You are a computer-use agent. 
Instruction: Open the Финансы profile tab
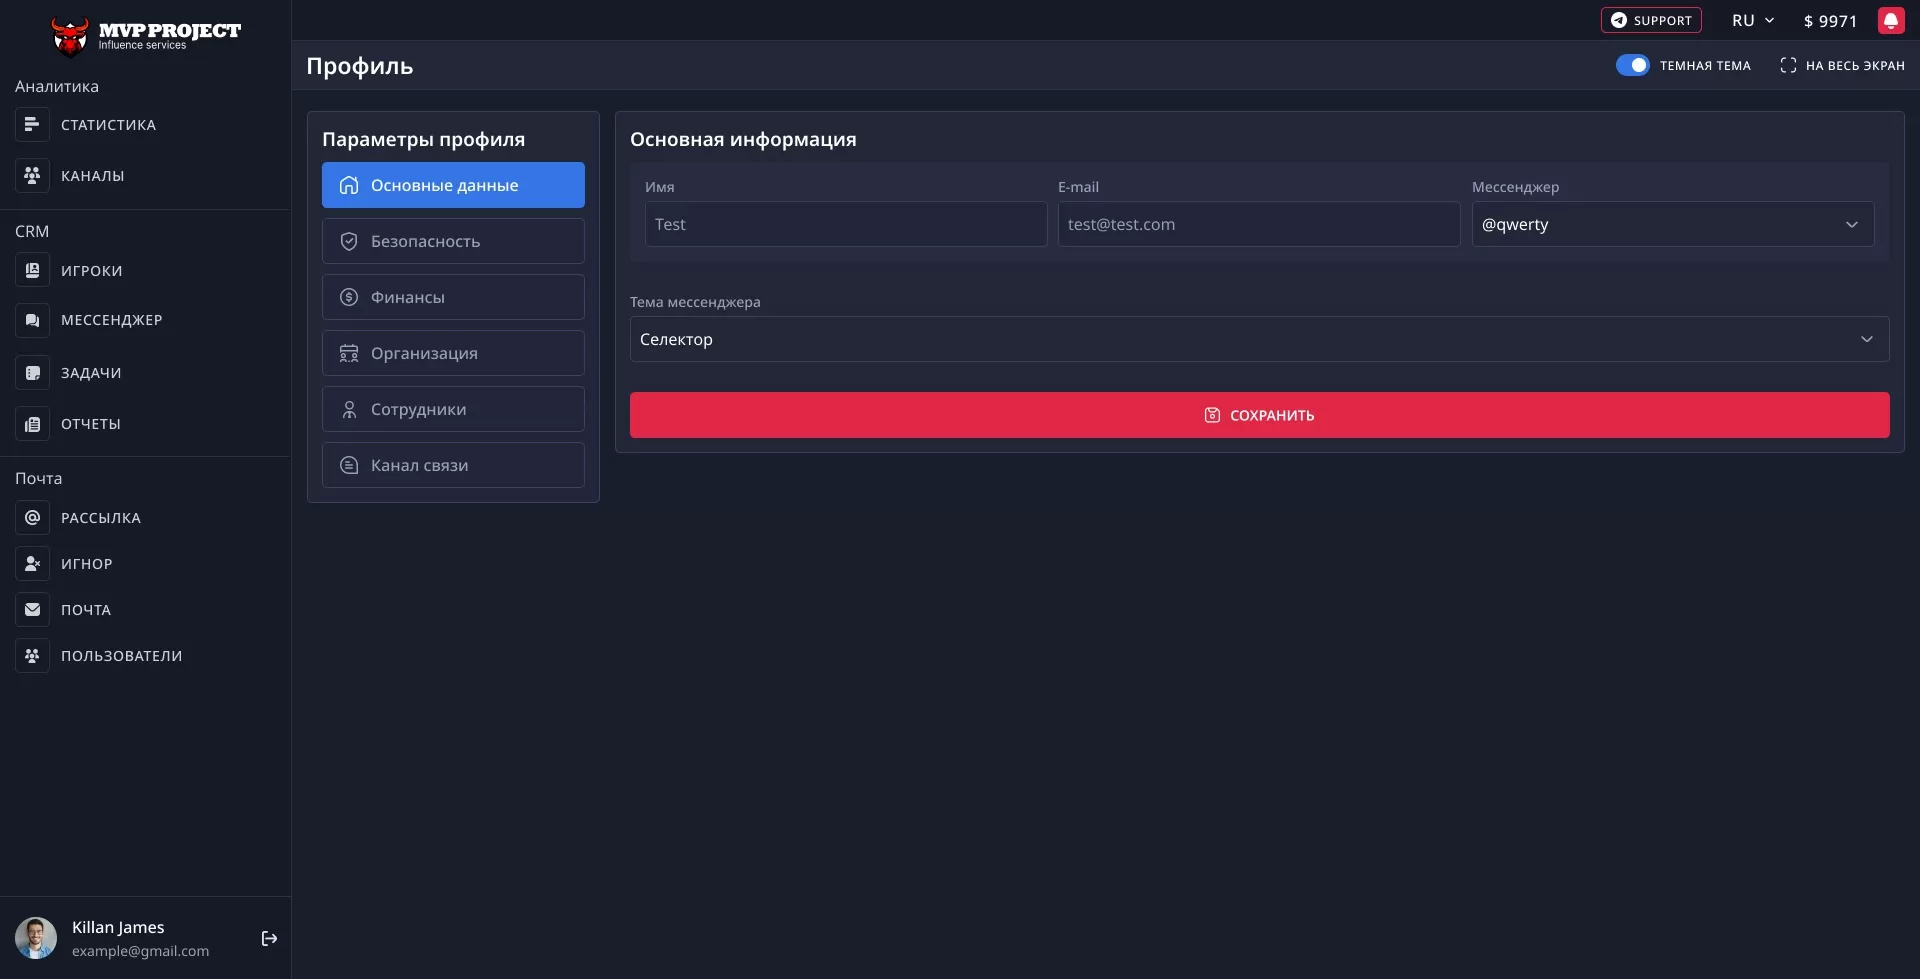452,296
